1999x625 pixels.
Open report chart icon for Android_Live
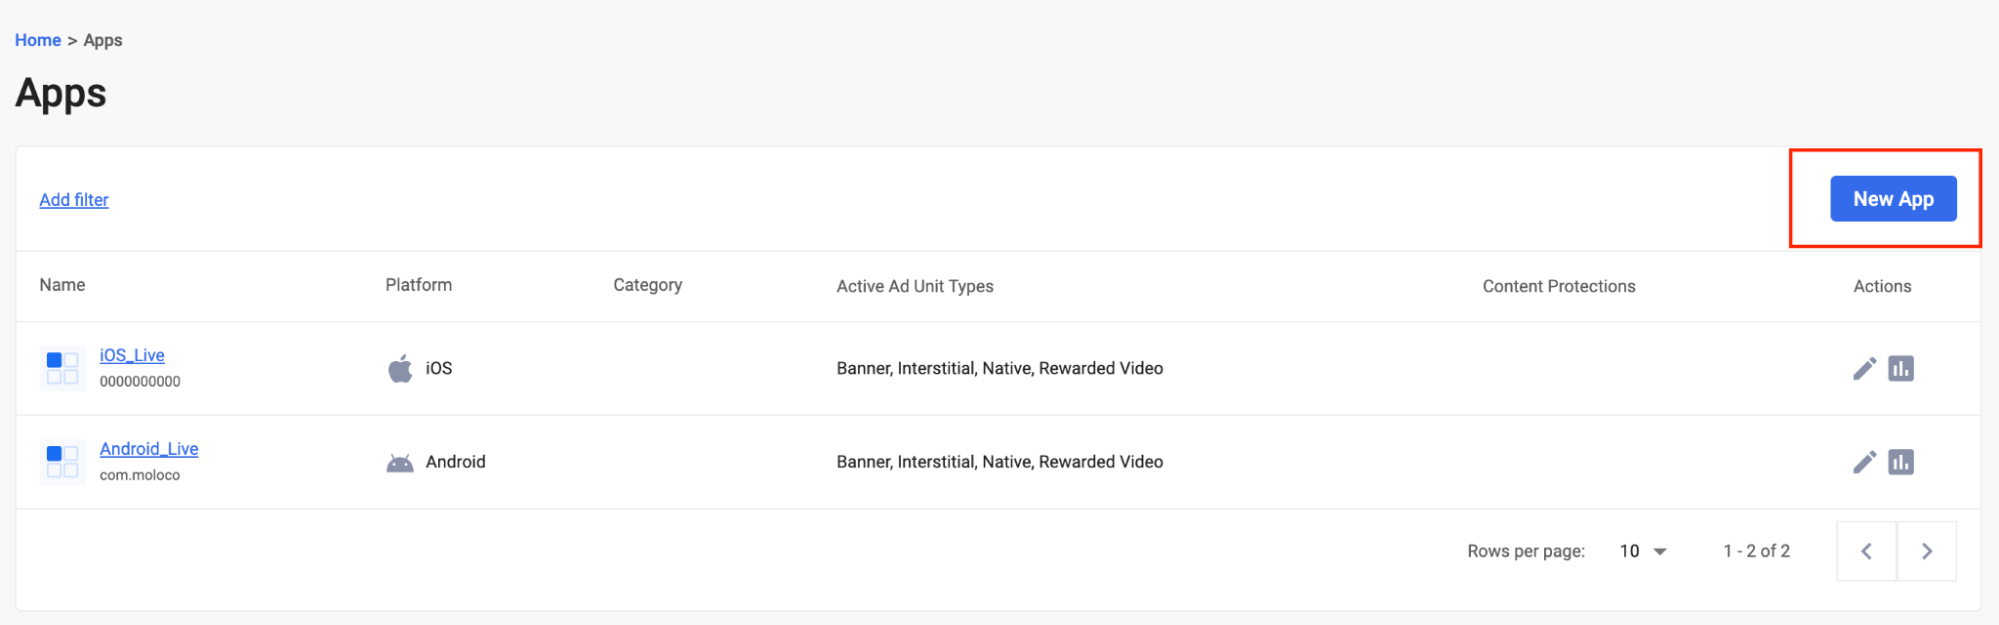(x=1900, y=462)
